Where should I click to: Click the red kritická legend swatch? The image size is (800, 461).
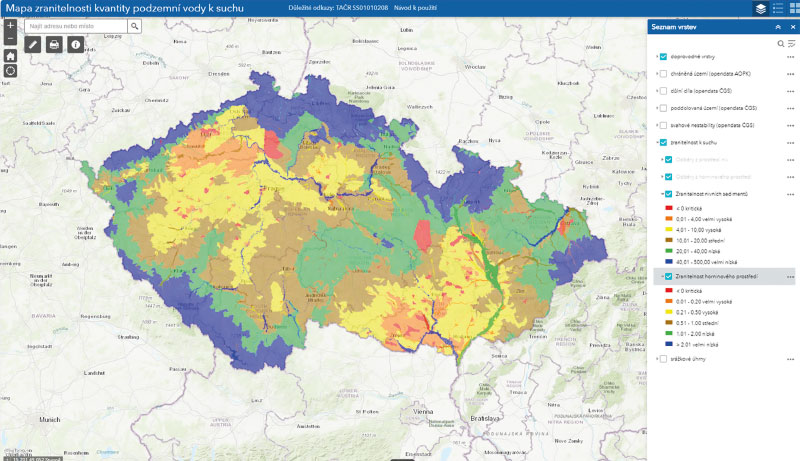click(x=667, y=206)
